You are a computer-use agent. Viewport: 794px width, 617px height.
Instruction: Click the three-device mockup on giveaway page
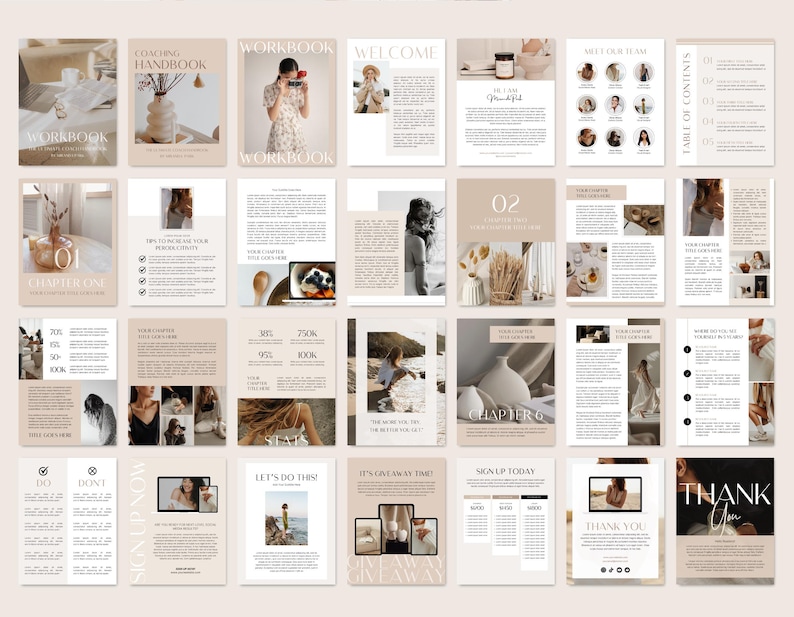[396, 529]
